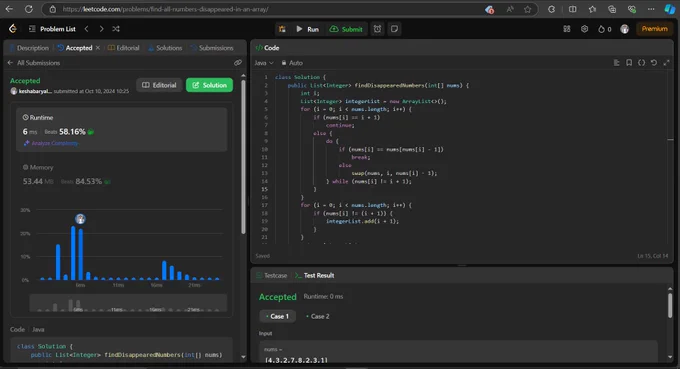Click the mini runtime distribution overview

click(128, 303)
